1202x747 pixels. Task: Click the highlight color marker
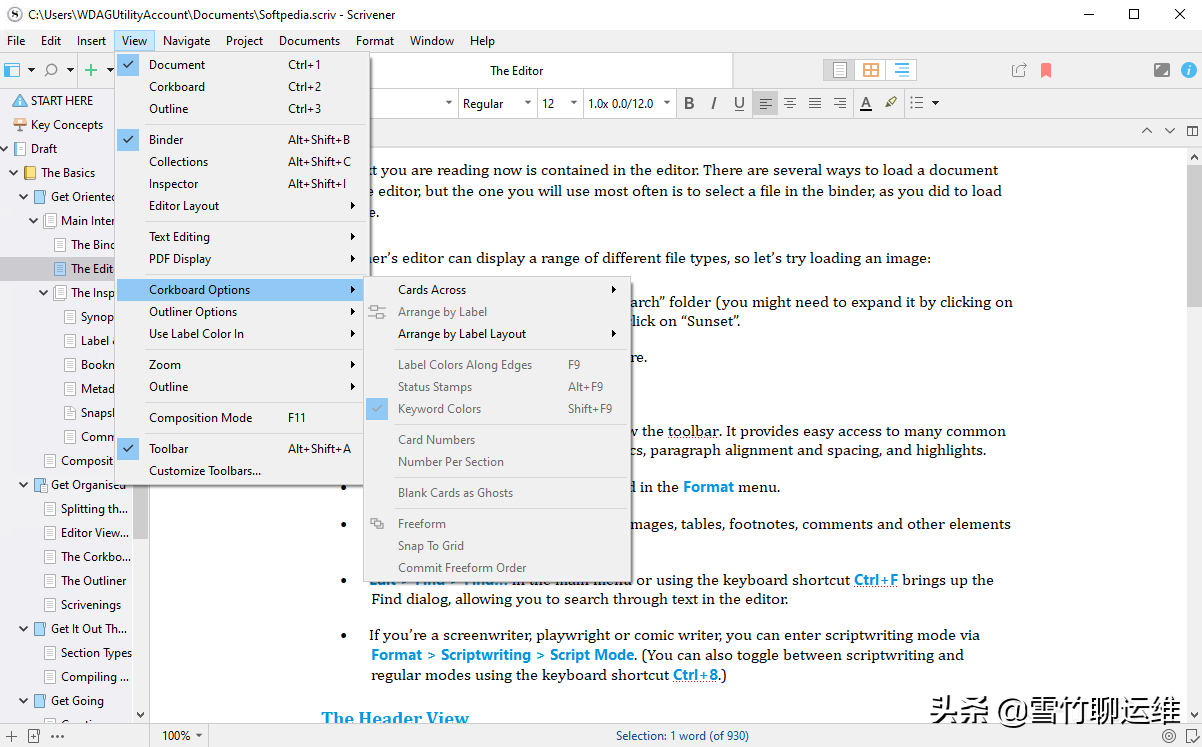coord(891,103)
